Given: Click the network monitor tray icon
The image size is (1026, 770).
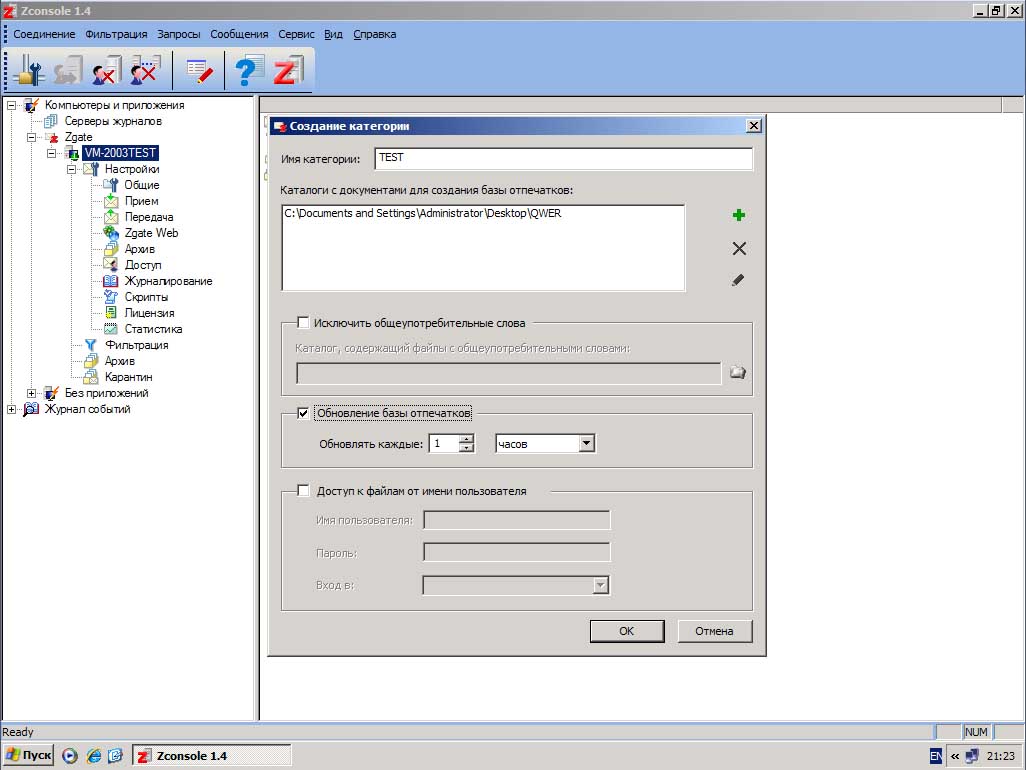Looking at the screenshot, I should [972, 756].
